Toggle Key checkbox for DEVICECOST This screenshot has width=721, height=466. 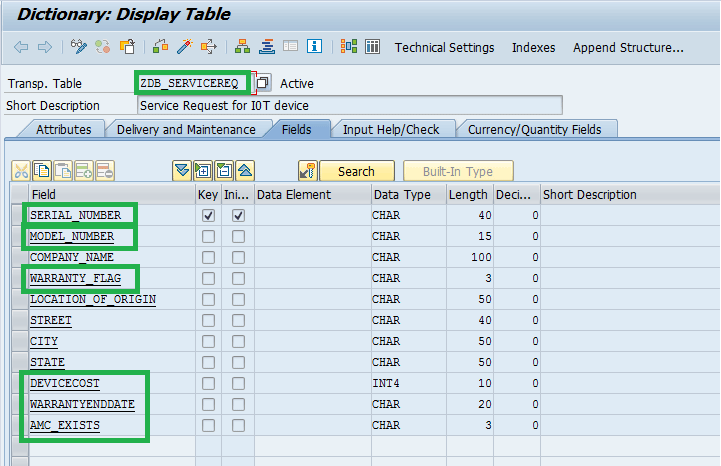pos(208,383)
